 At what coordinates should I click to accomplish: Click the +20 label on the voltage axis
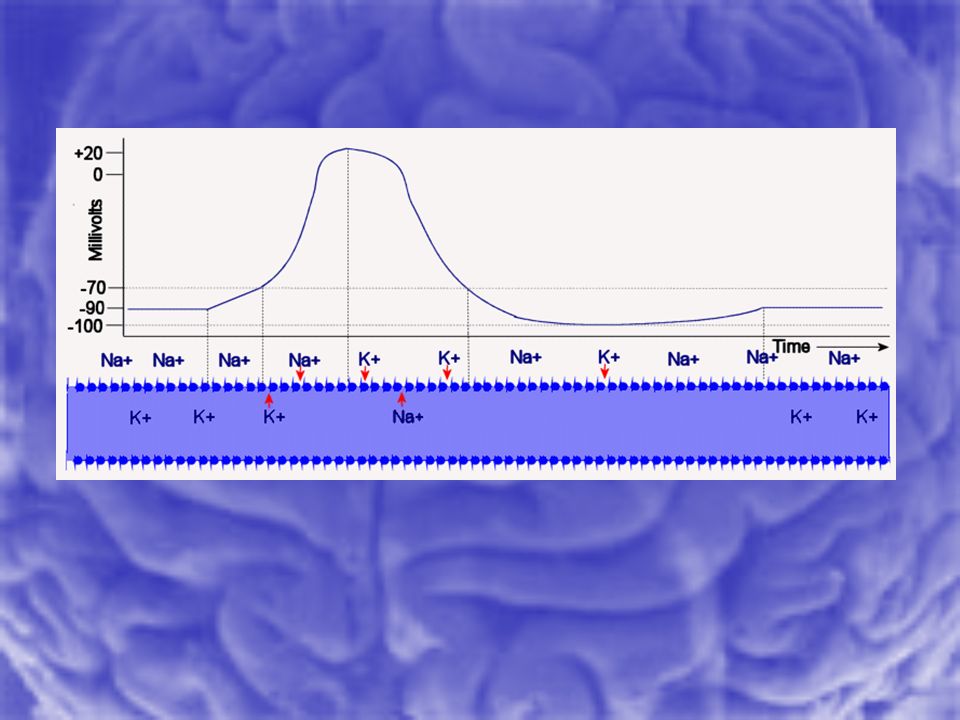tap(88, 153)
